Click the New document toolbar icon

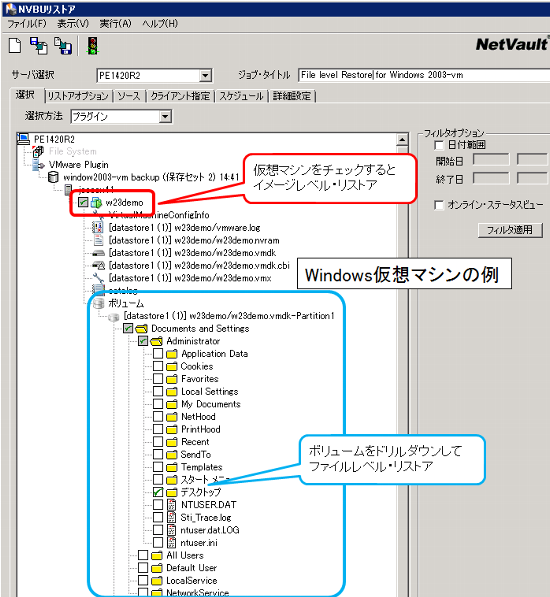(x=15, y=46)
